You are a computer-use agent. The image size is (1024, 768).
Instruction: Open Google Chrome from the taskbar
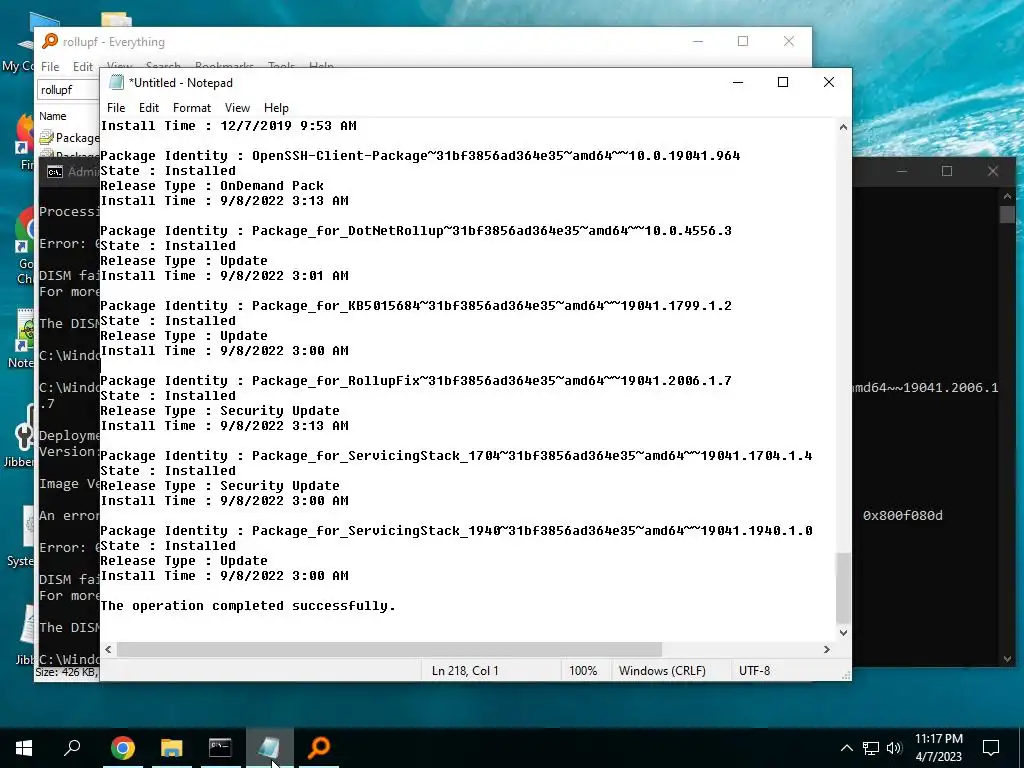pos(123,748)
